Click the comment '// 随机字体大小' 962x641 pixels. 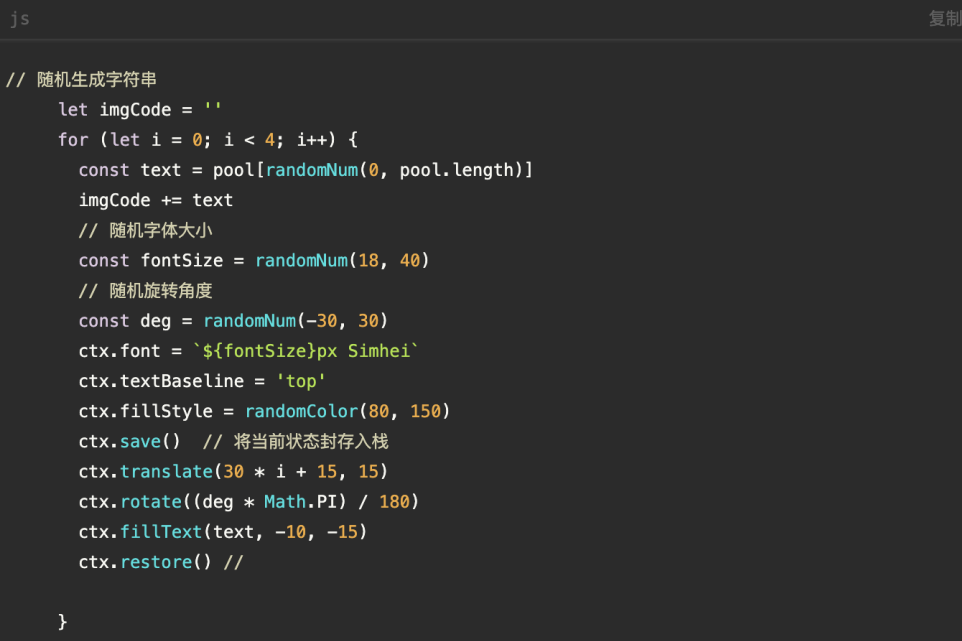pyautogui.click(x=145, y=231)
